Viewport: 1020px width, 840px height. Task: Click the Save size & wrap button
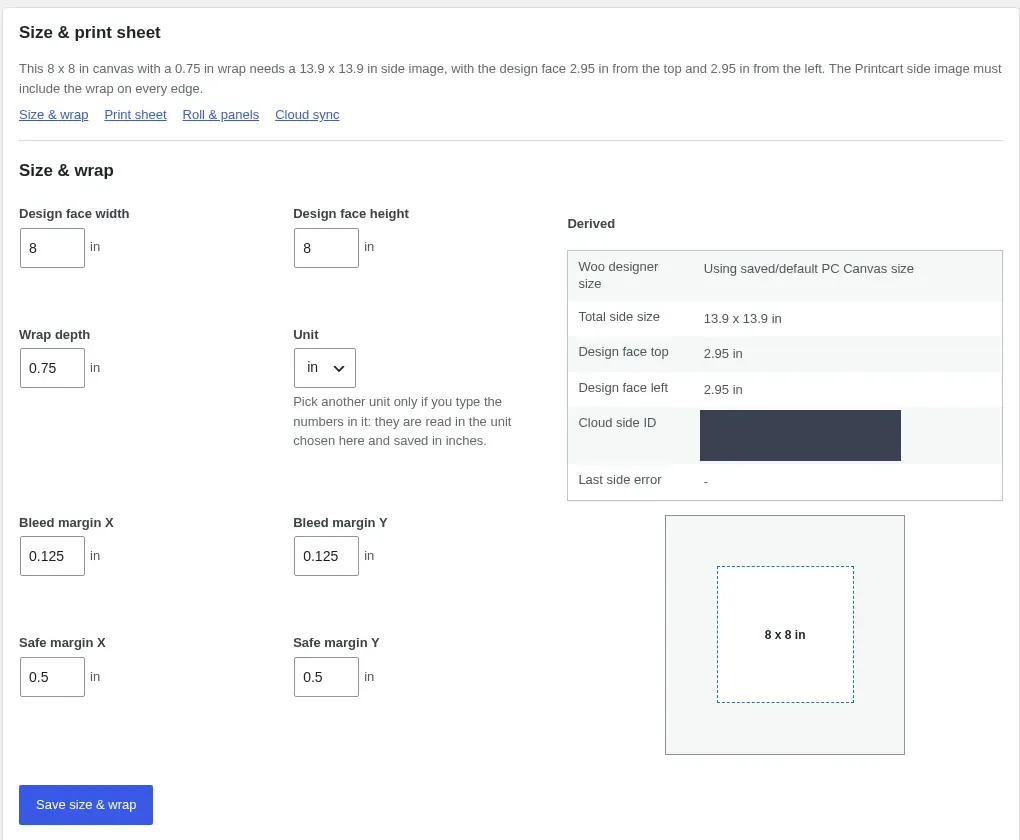[x=86, y=805]
